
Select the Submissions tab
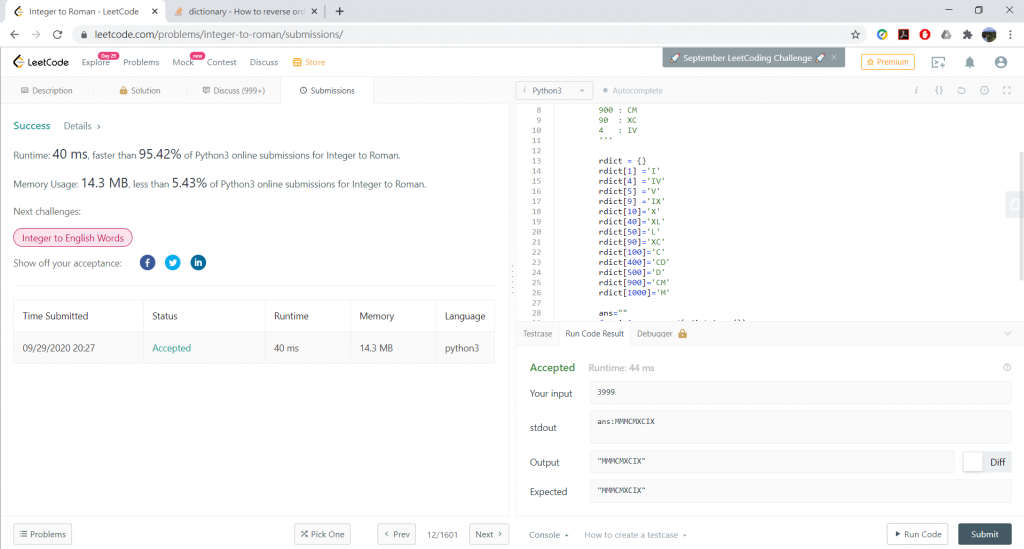327,91
